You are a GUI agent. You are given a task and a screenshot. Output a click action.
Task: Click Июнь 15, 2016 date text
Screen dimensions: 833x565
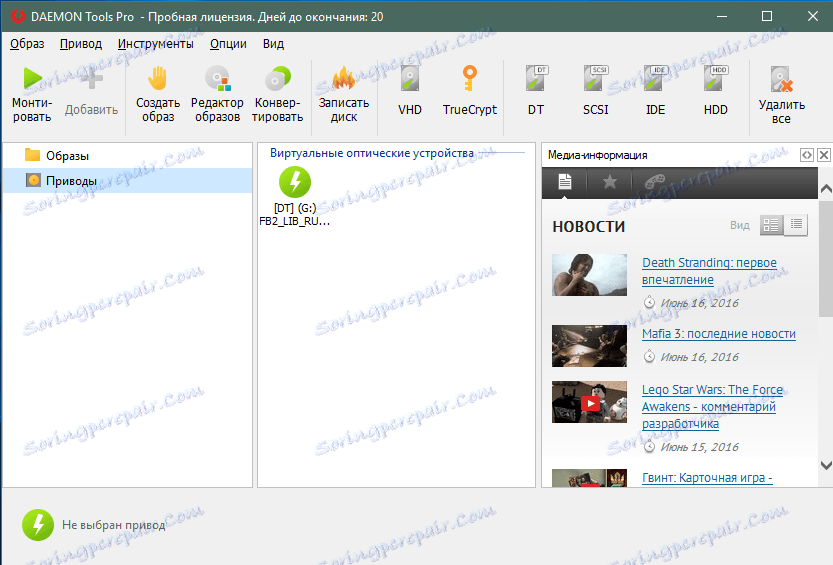pyautogui.click(x=699, y=447)
